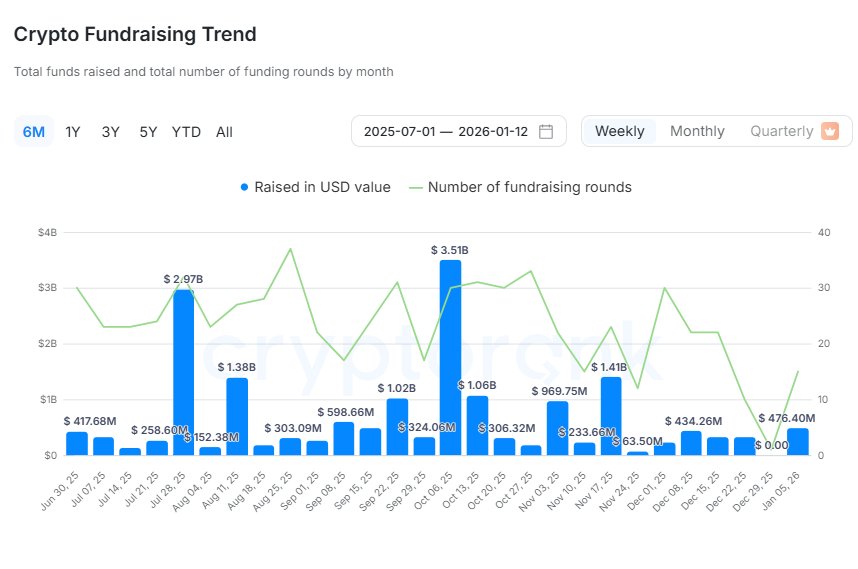This screenshot has height=569, width=858.
Task: Select the YTD time range
Action: (186, 132)
